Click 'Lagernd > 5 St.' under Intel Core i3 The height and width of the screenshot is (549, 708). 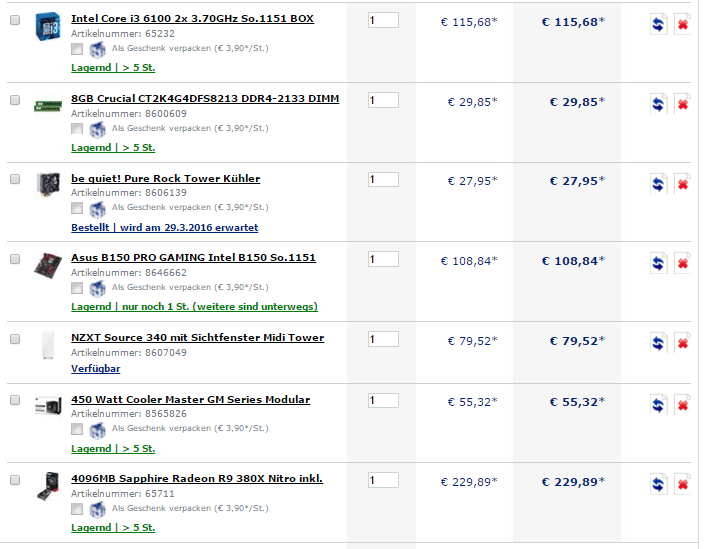pos(113,68)
